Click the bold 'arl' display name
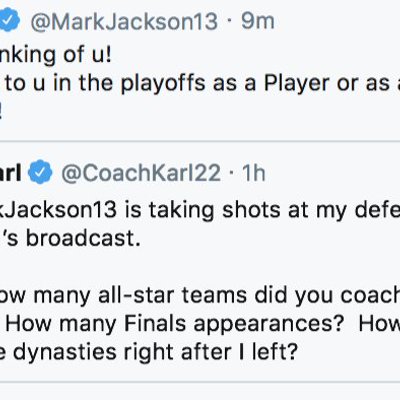Image resolution: width=400 pixels, height=400 pixels. click(11, 173)
